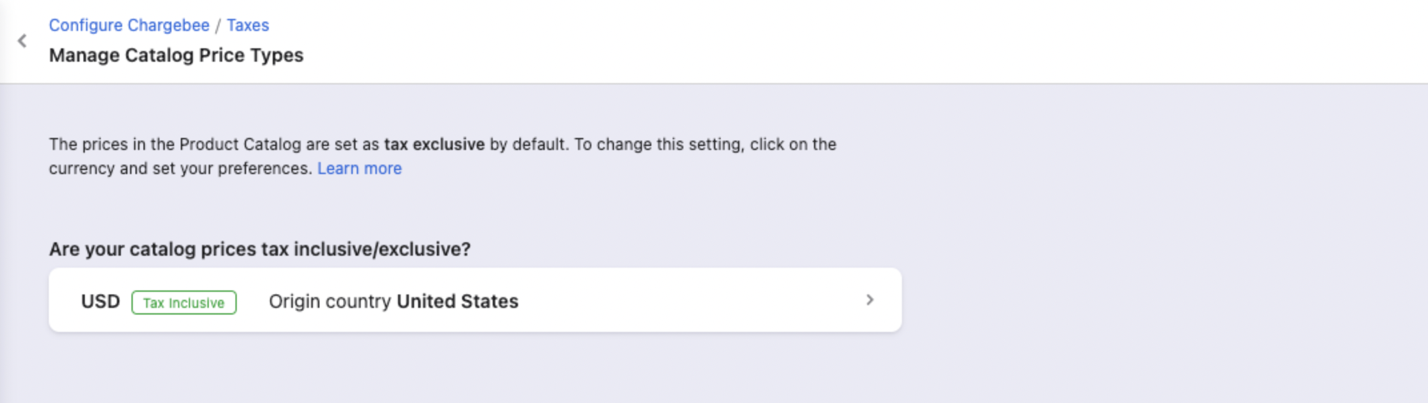
Task: Click the words Origin country
Action: (330, 301)
